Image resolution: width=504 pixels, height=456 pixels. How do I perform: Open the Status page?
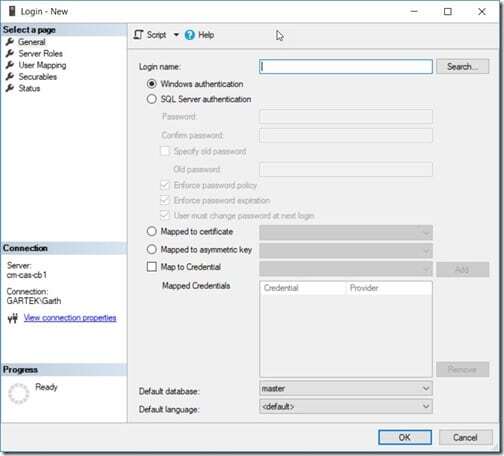point(29,88)
